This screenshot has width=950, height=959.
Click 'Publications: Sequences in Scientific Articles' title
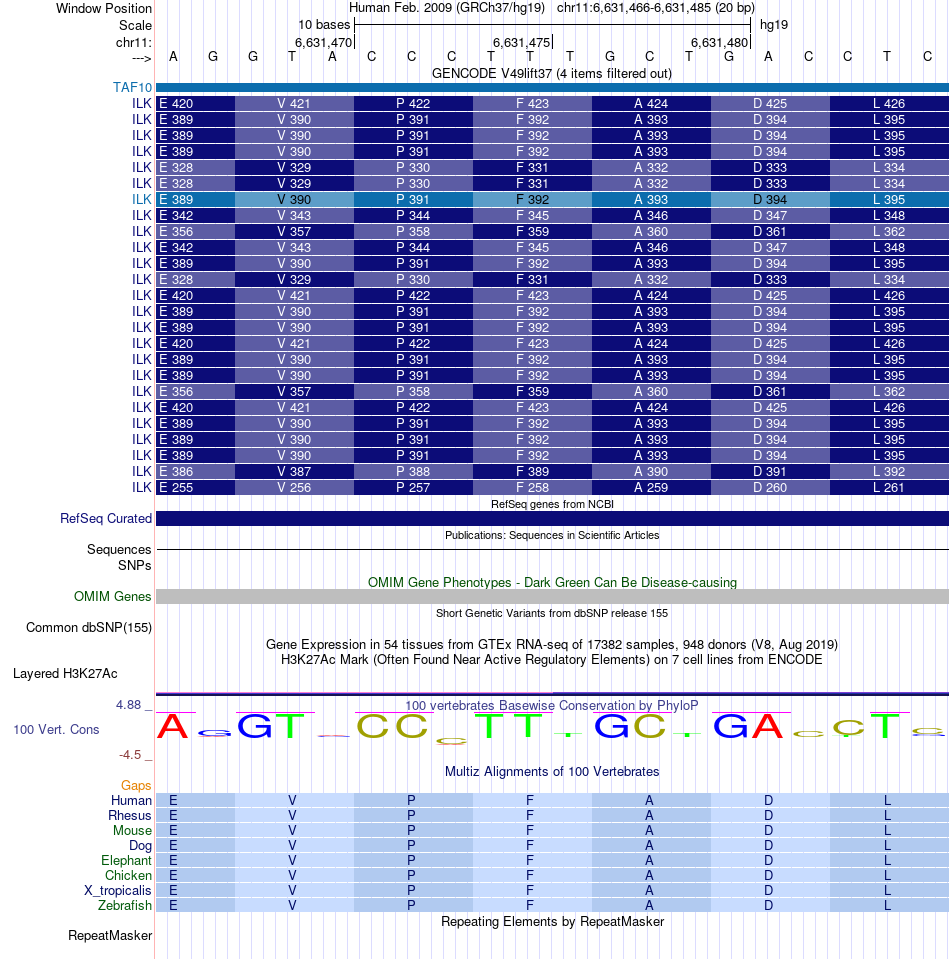[552, 535]
